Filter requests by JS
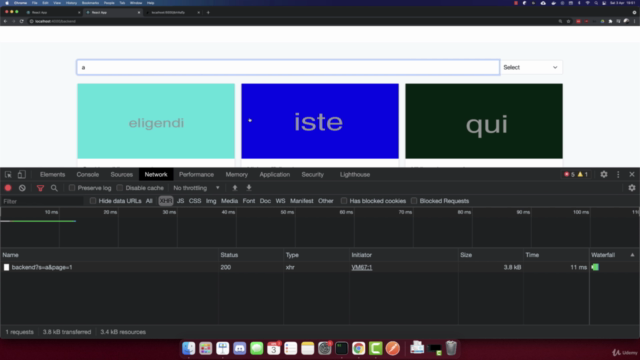 pos(180,201)
